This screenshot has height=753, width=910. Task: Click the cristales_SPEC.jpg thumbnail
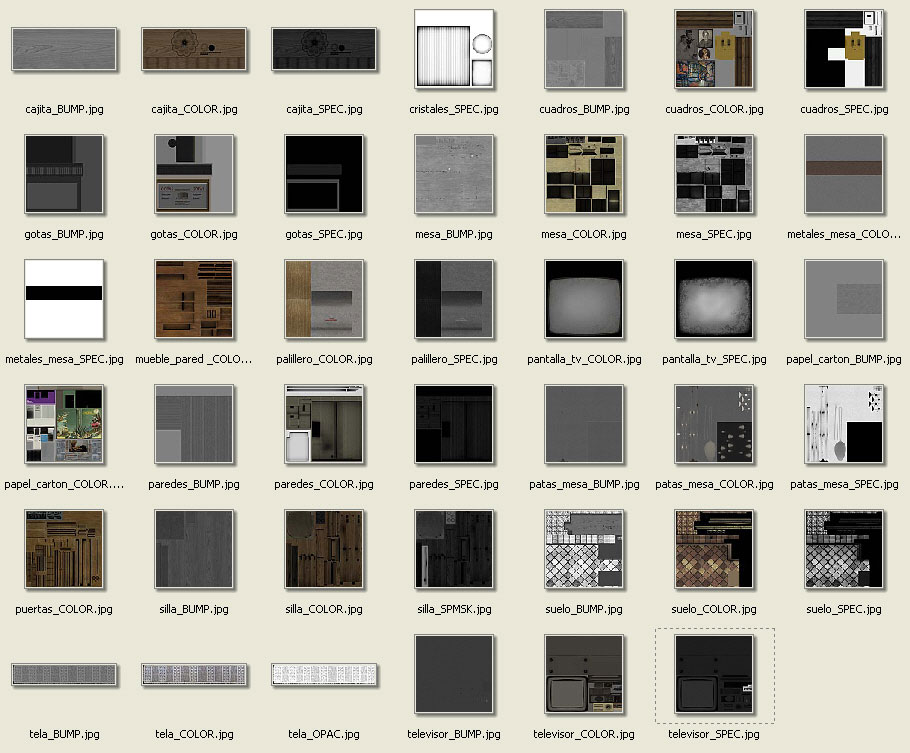point(454,49)
